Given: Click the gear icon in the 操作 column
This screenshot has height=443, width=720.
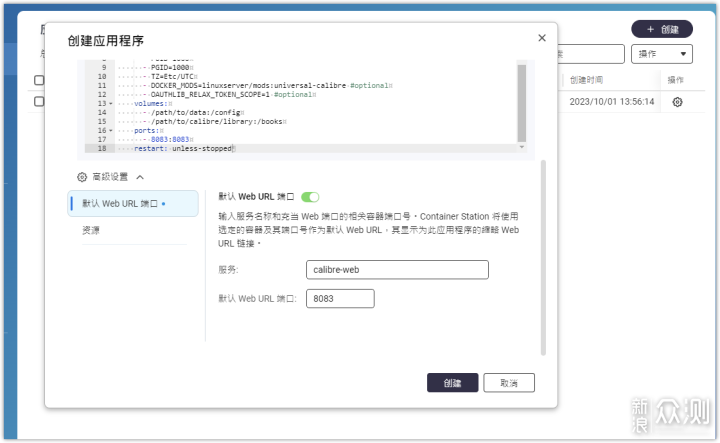Looking at the screenshot, I should (677, 102).
